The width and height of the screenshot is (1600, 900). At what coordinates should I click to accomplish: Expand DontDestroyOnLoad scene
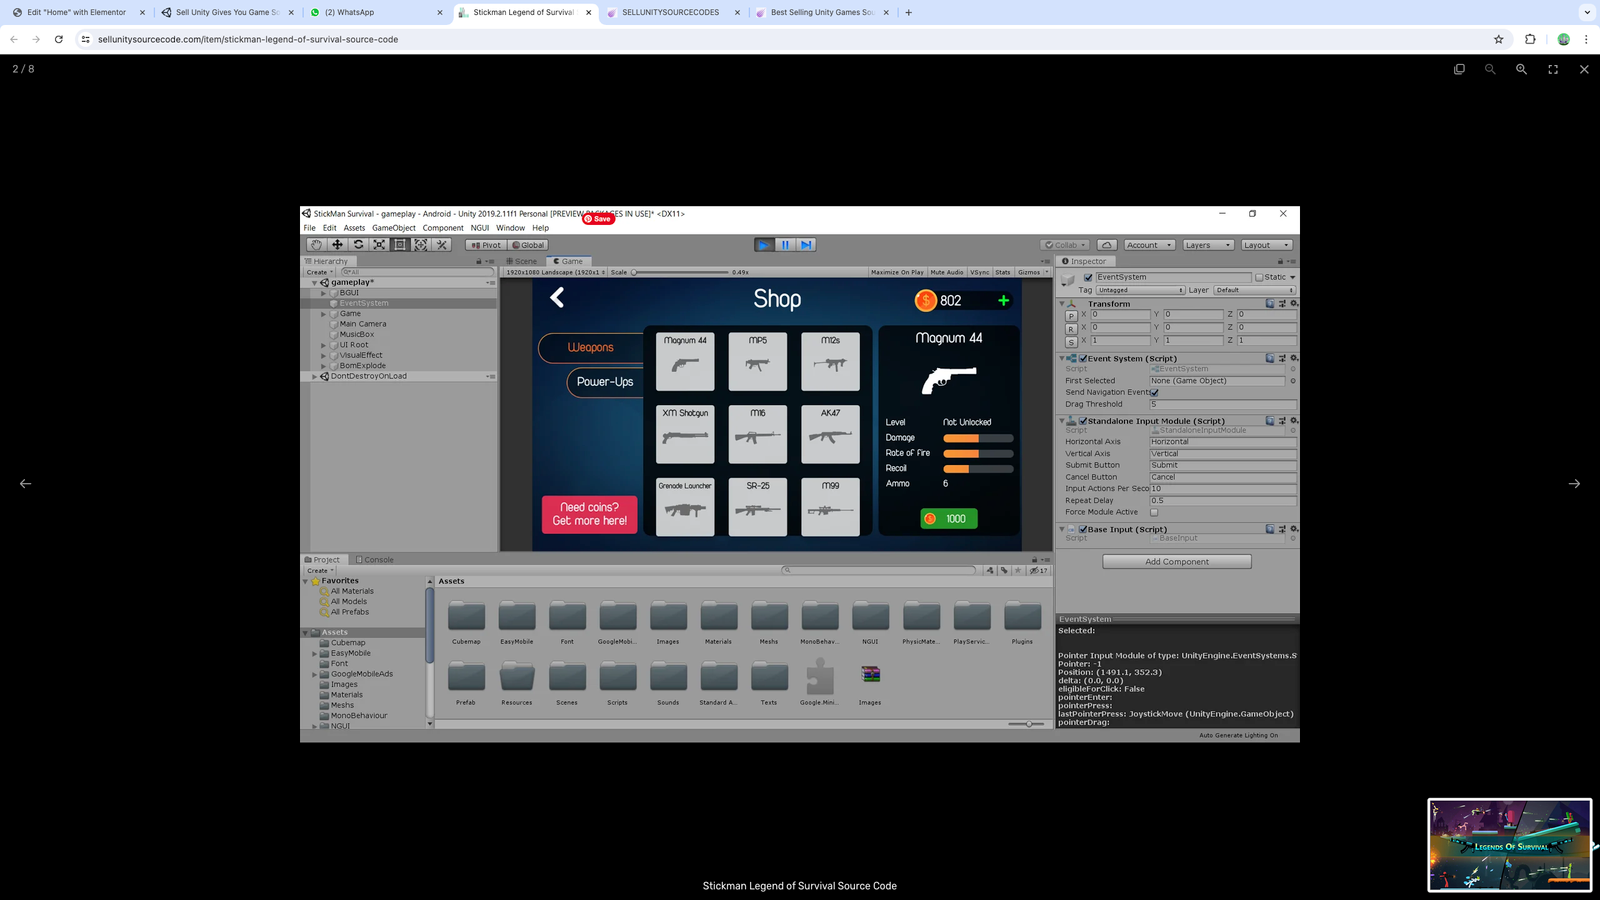tap(315, 376)
